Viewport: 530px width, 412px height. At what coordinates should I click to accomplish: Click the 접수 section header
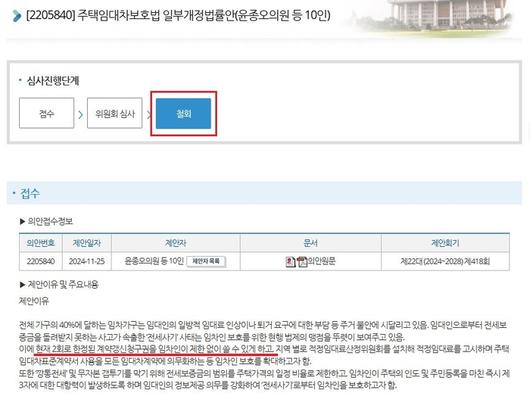(264, 193)
